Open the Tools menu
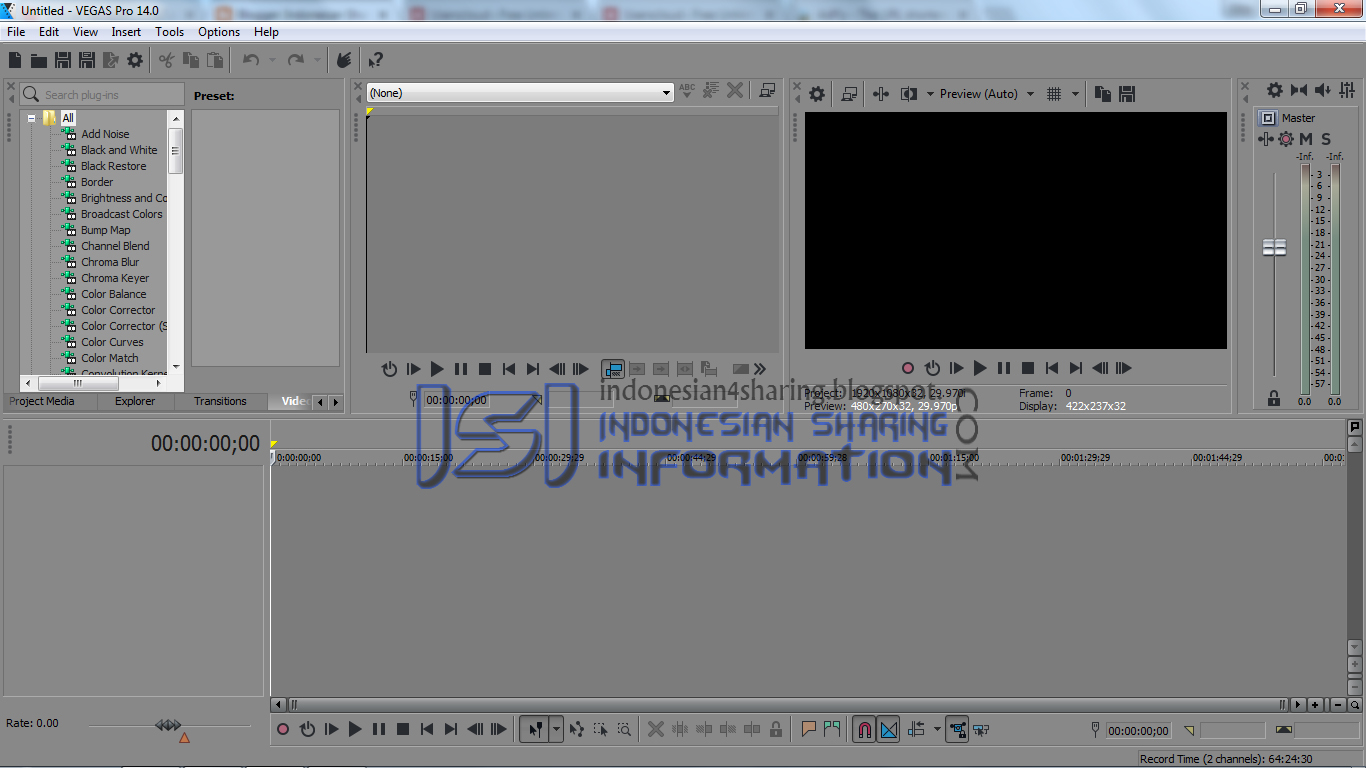1366x768 pixels. tap(169, 32)
